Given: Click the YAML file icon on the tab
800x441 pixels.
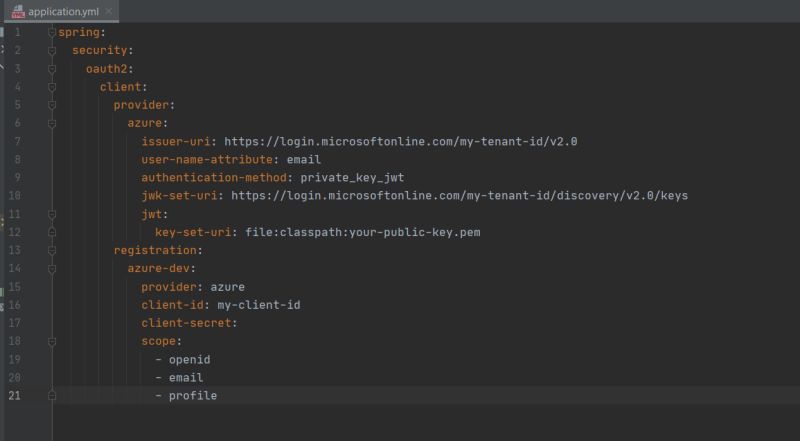Looking at the screenshot, I should pyautogui.click(x=18, y=11).
